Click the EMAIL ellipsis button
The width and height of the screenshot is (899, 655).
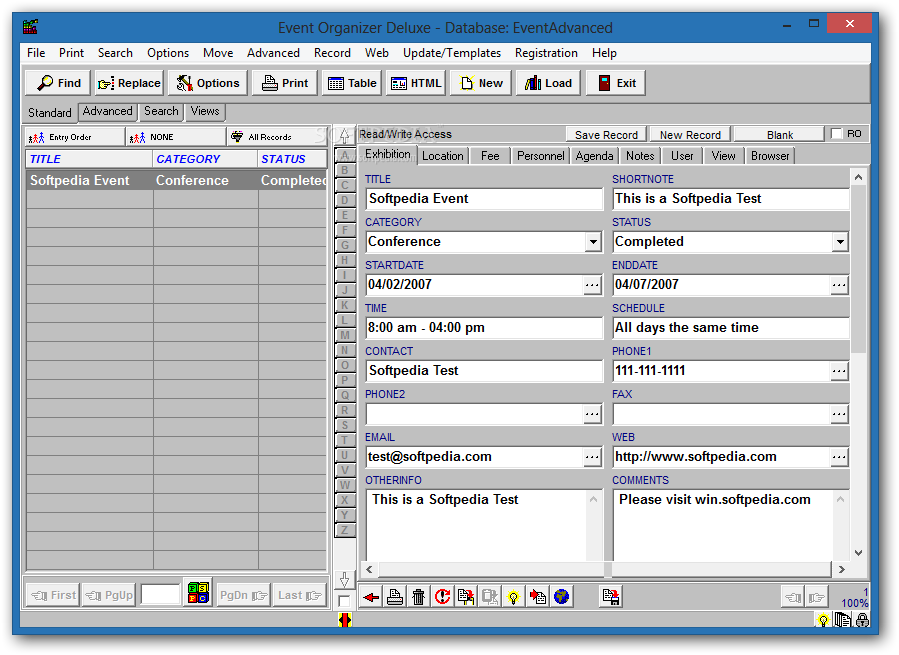(x=592, y=457)
